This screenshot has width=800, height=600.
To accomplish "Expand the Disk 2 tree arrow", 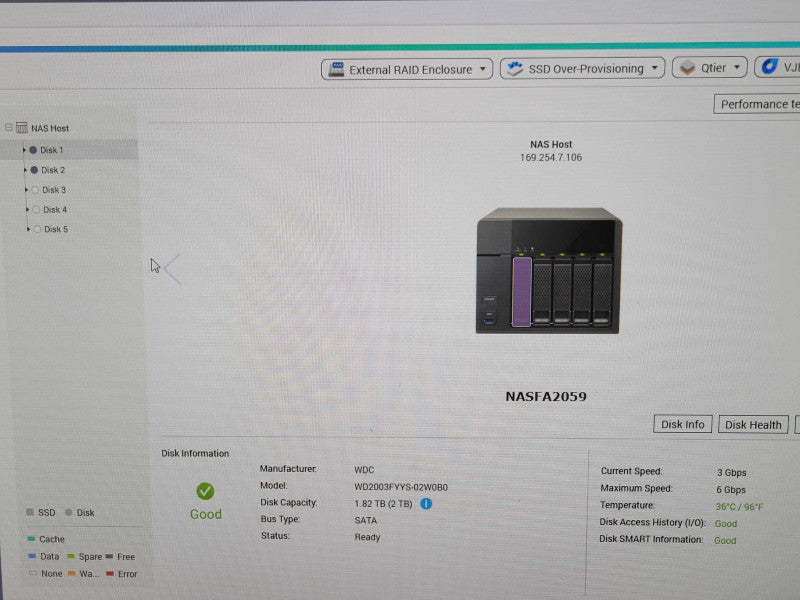I will pyautogui.click(x=25, y=170).
